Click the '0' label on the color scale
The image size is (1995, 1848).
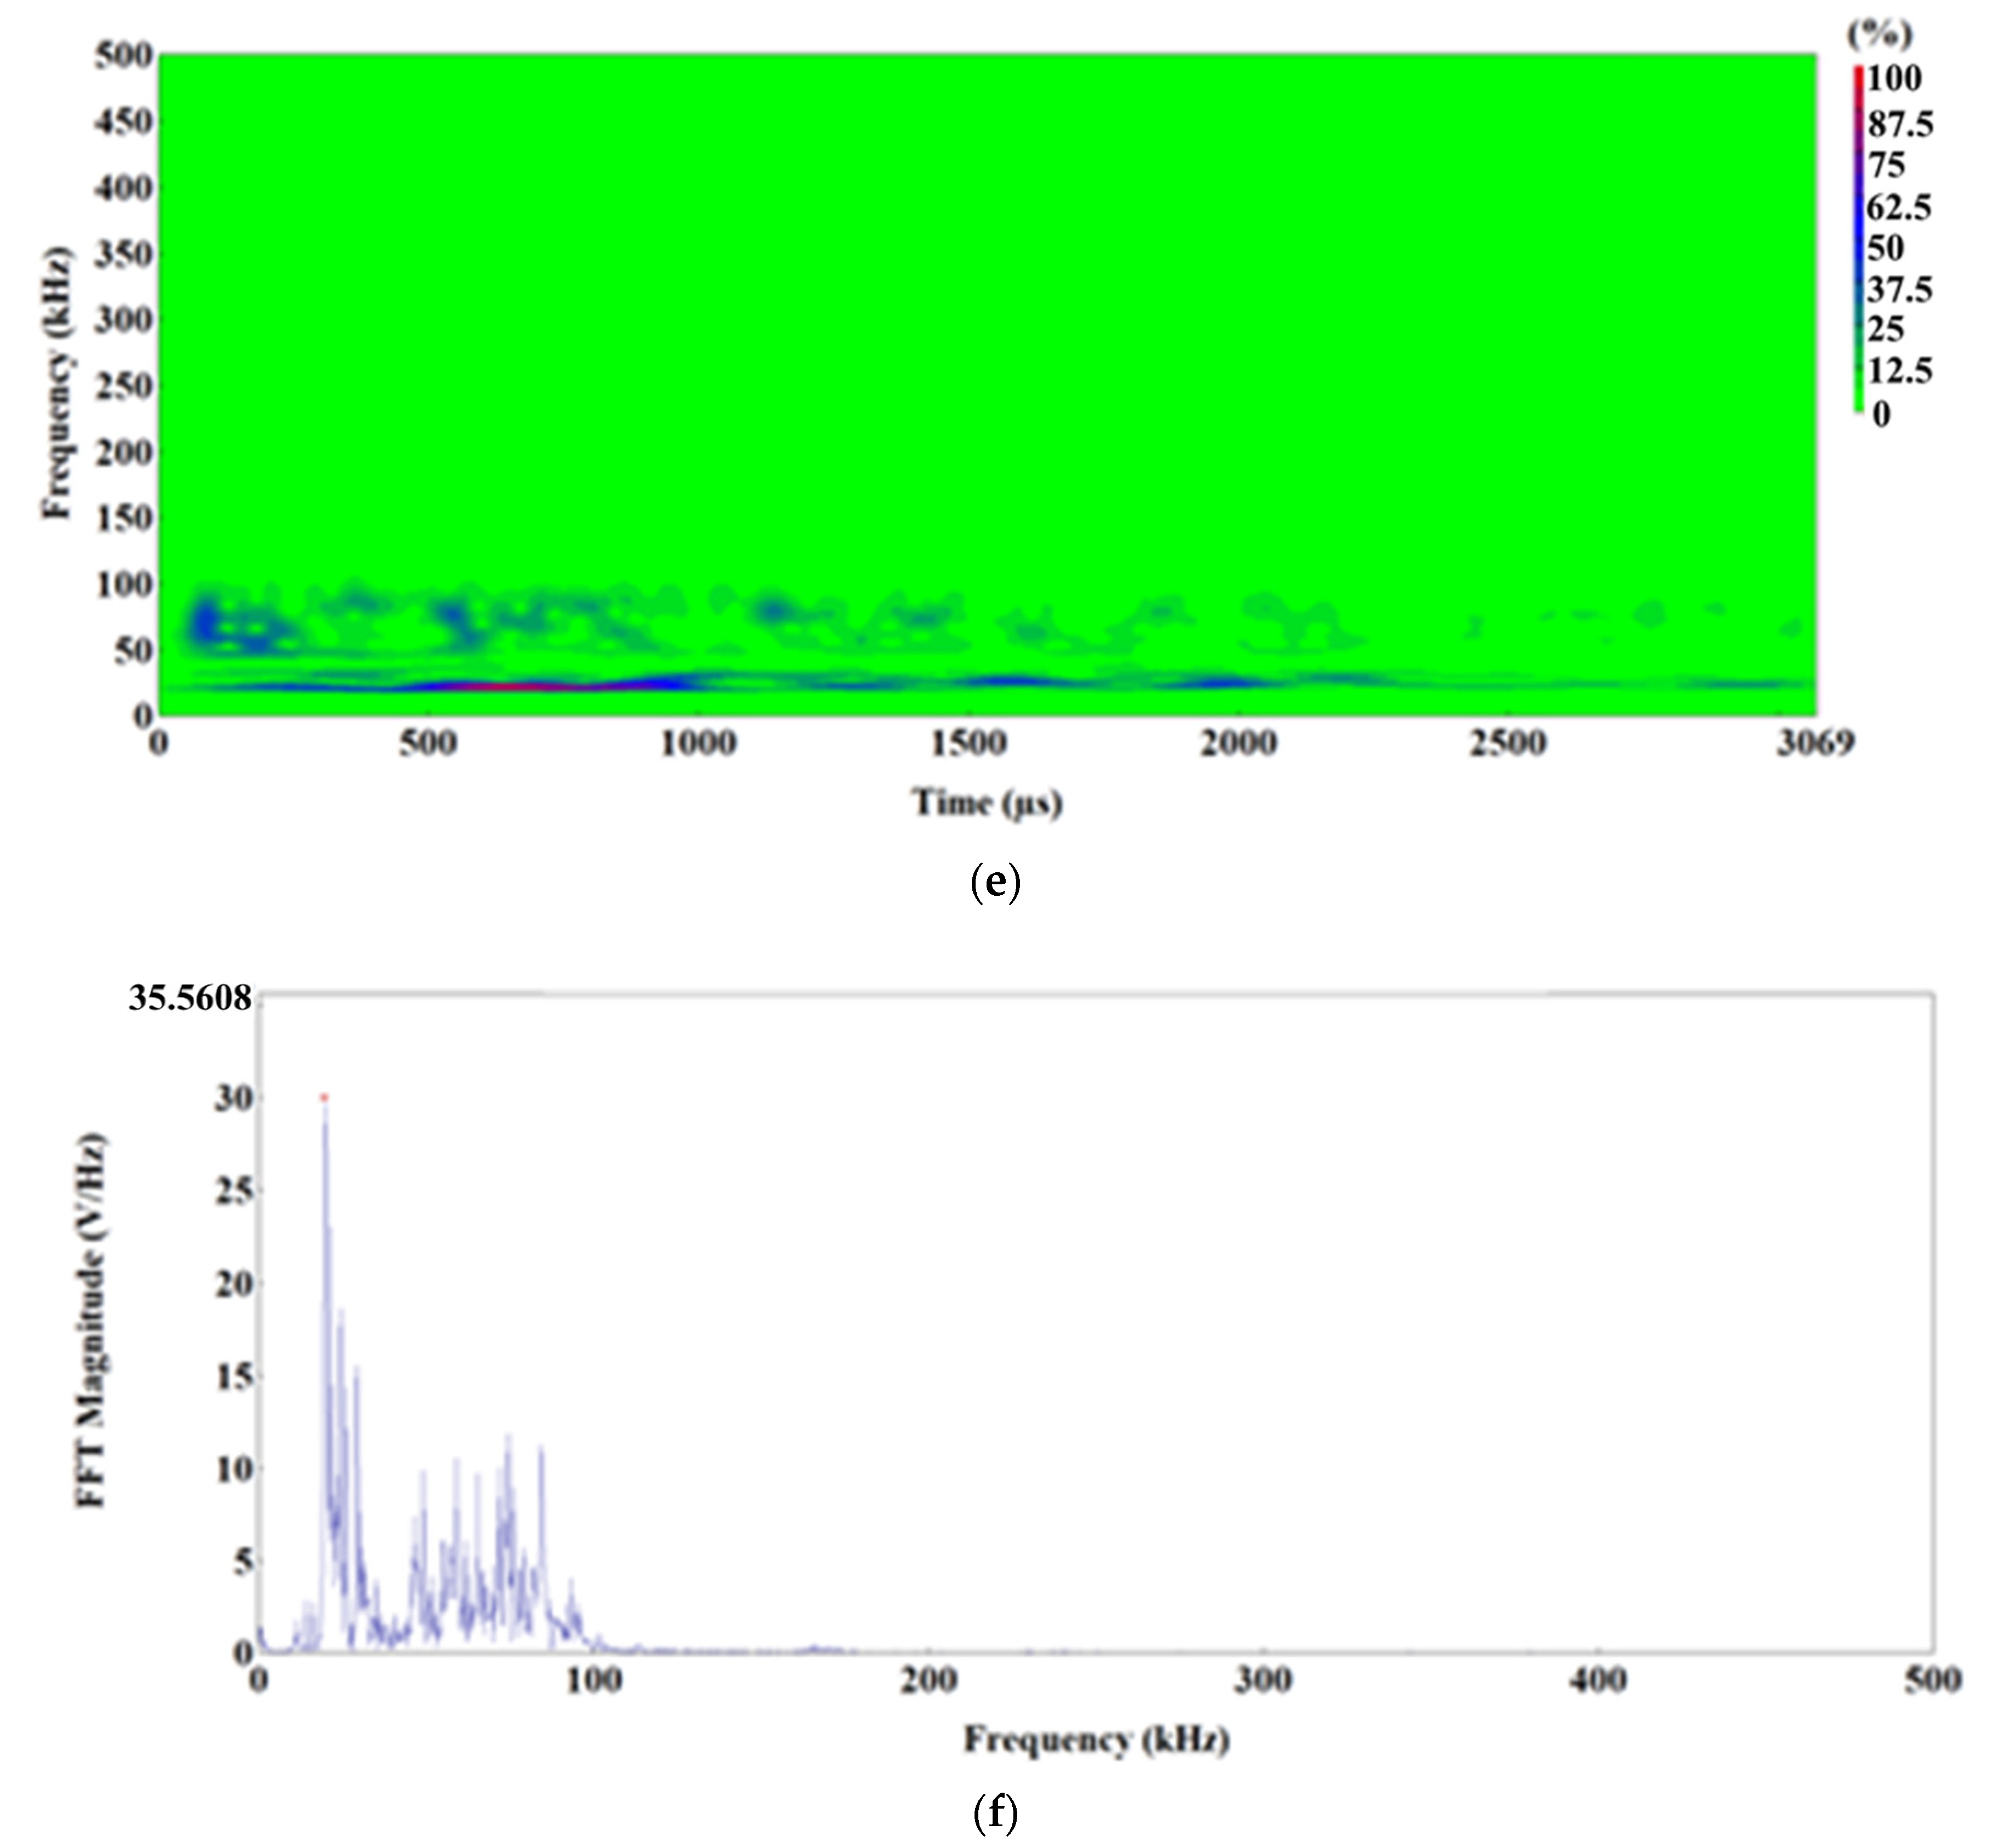[x=1881, y=414]
